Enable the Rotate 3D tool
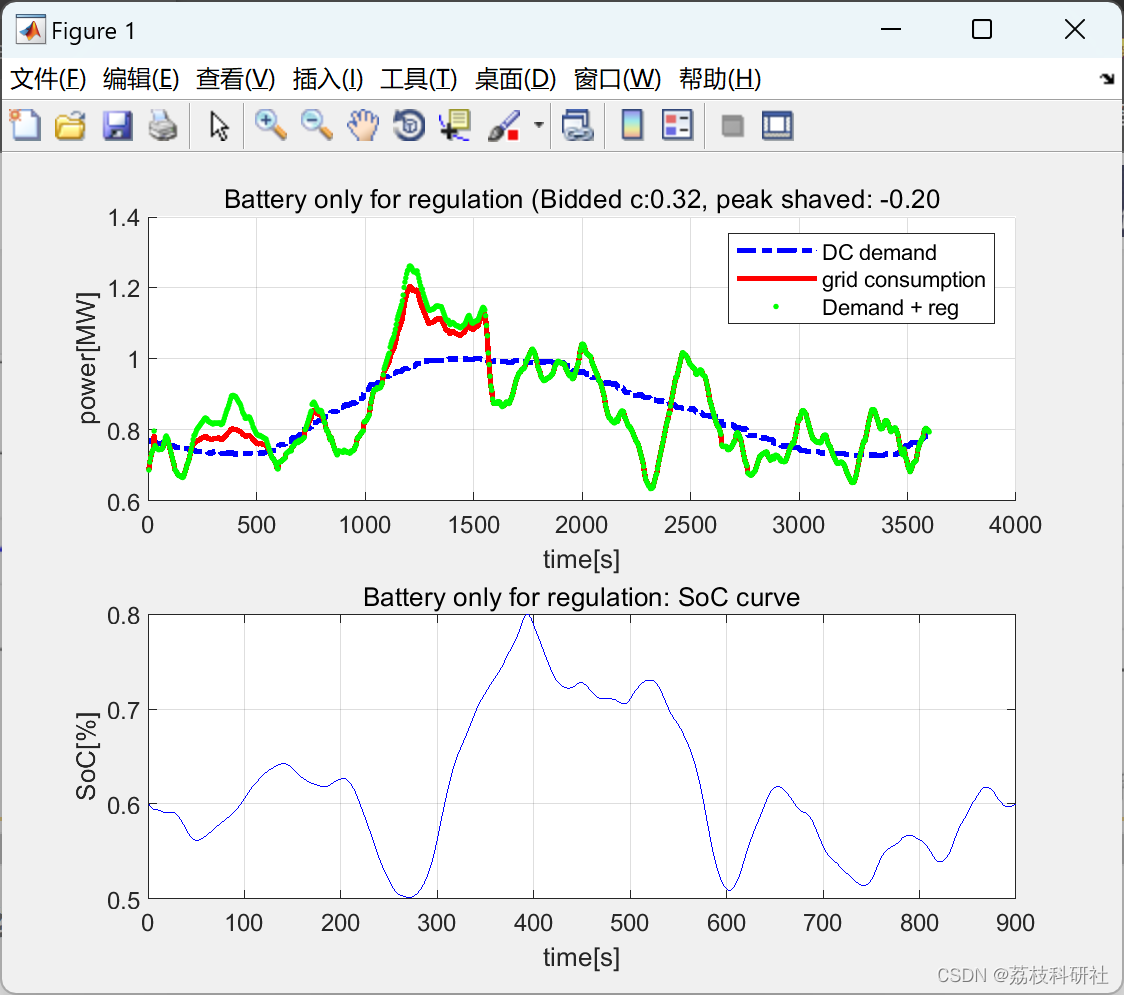This screenshot has width=1124, height=995. click(x=409, y=125)
